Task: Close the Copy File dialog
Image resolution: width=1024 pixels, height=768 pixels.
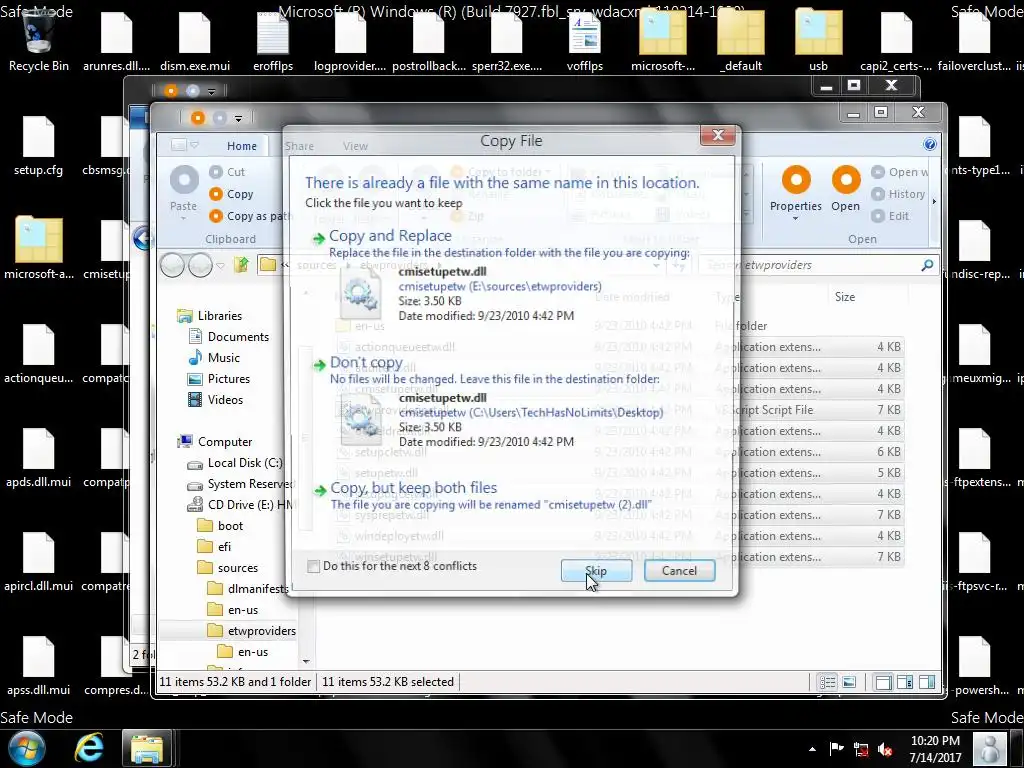Action: pyautogui.click(x=718, y=135)
